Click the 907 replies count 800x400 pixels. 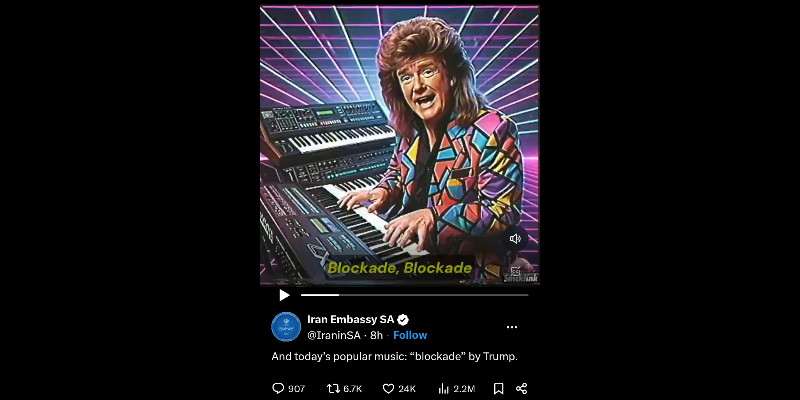pyautogui.click(x=296, y=389)
